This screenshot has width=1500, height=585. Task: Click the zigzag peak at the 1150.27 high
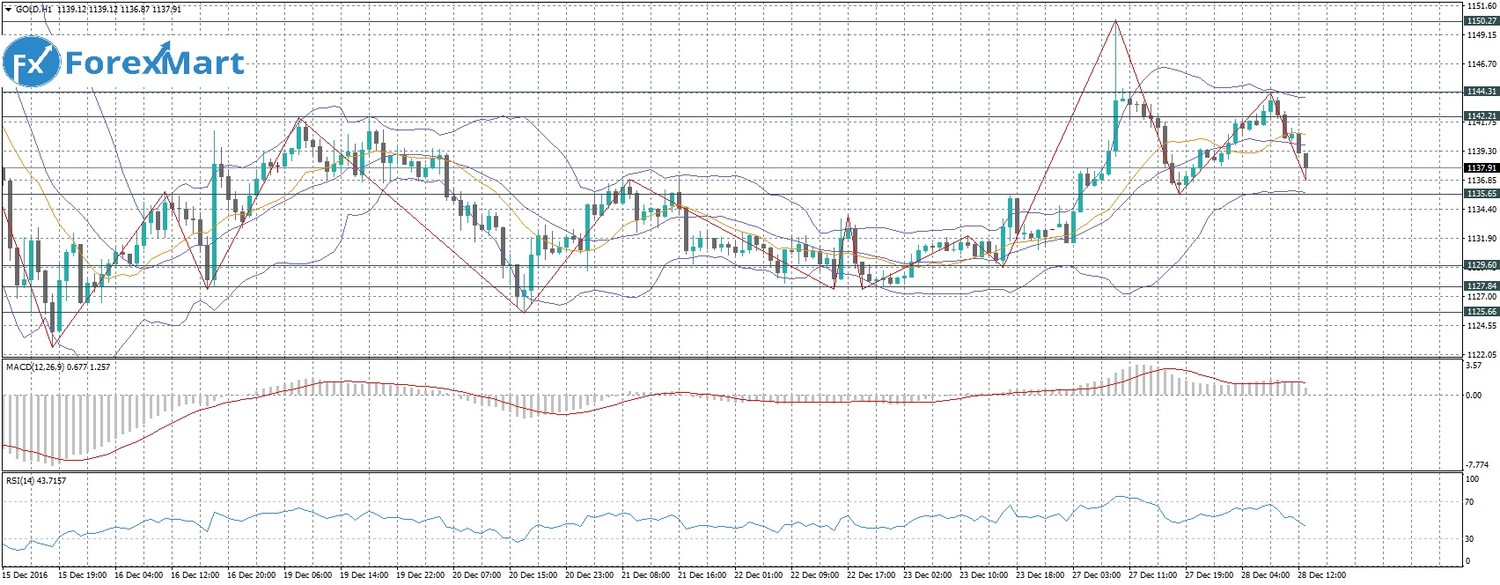(x=1115, y=21)
